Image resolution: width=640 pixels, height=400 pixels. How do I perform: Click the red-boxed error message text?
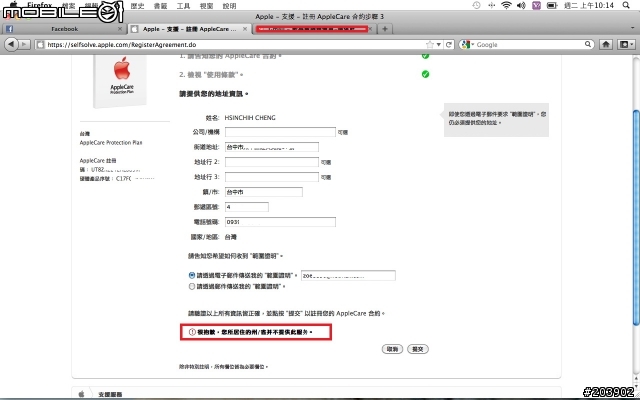click(255, 332)
